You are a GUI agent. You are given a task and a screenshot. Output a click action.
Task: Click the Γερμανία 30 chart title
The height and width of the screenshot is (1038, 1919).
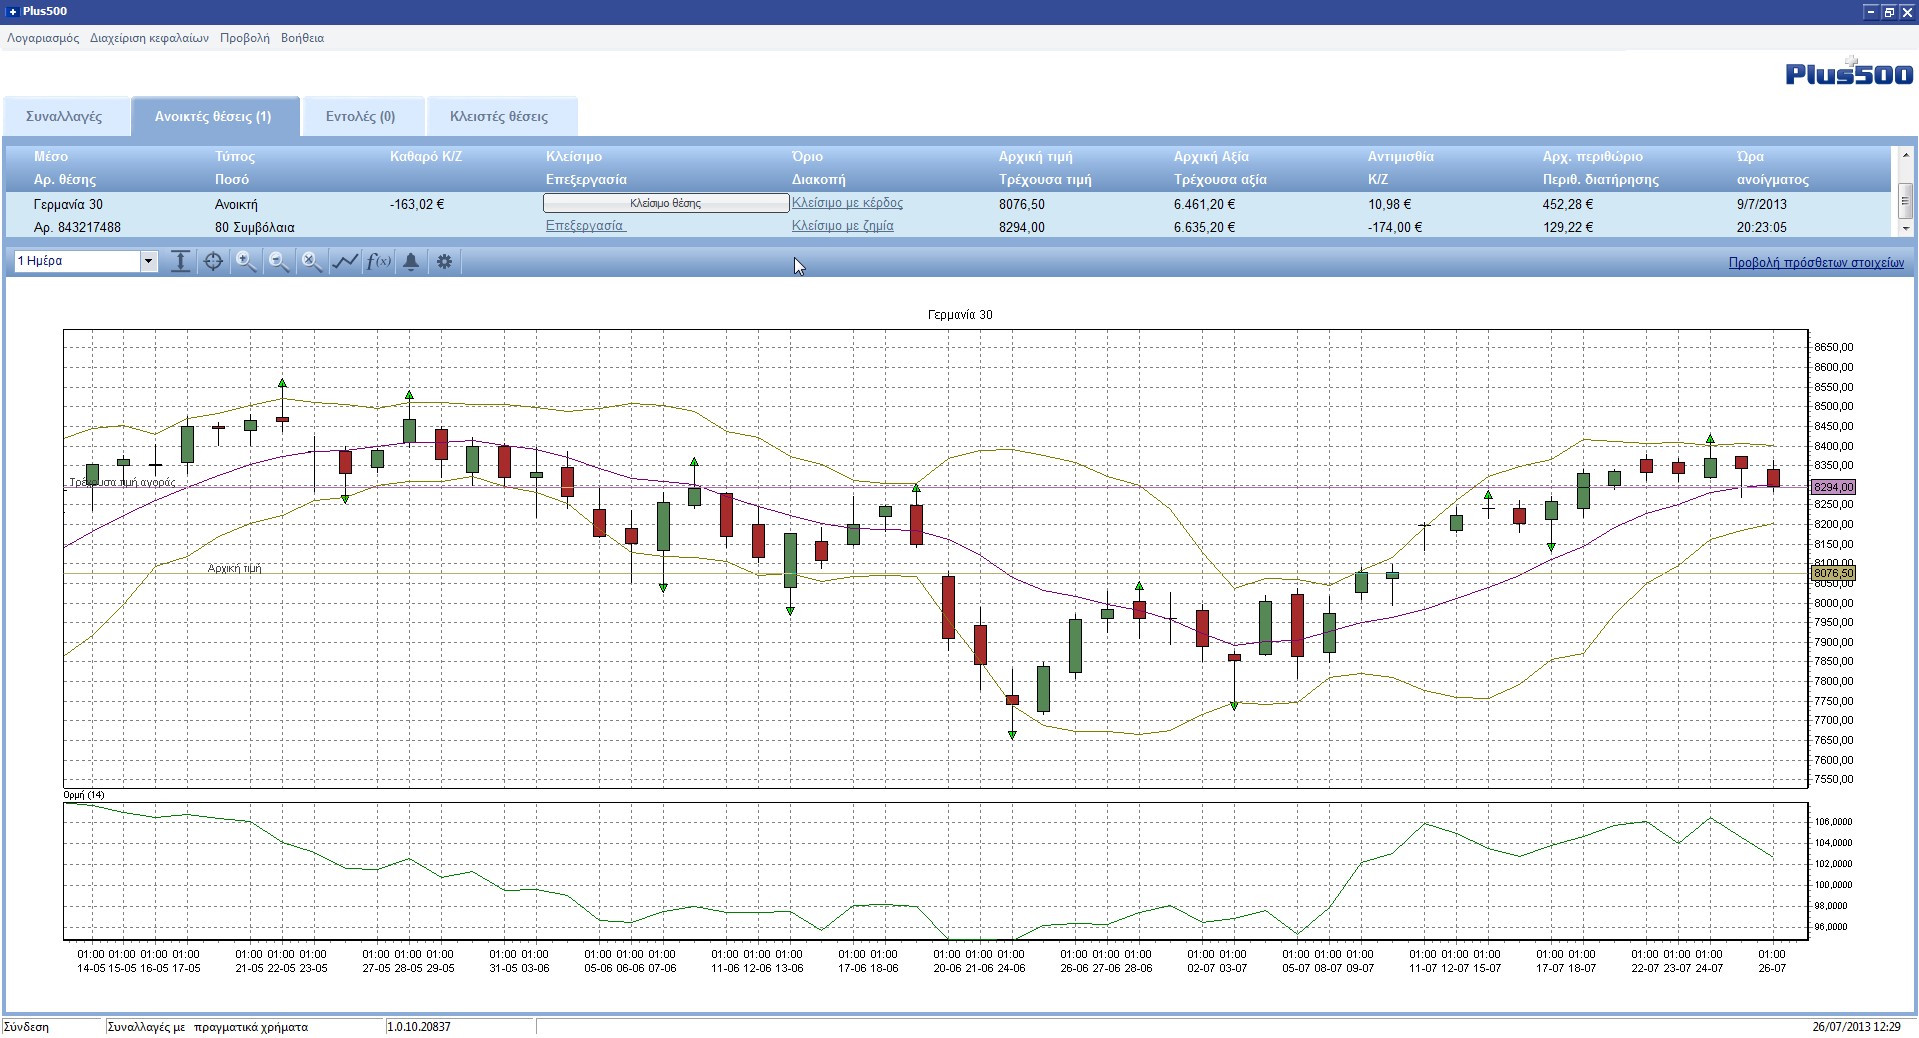(x=960, y=315)
